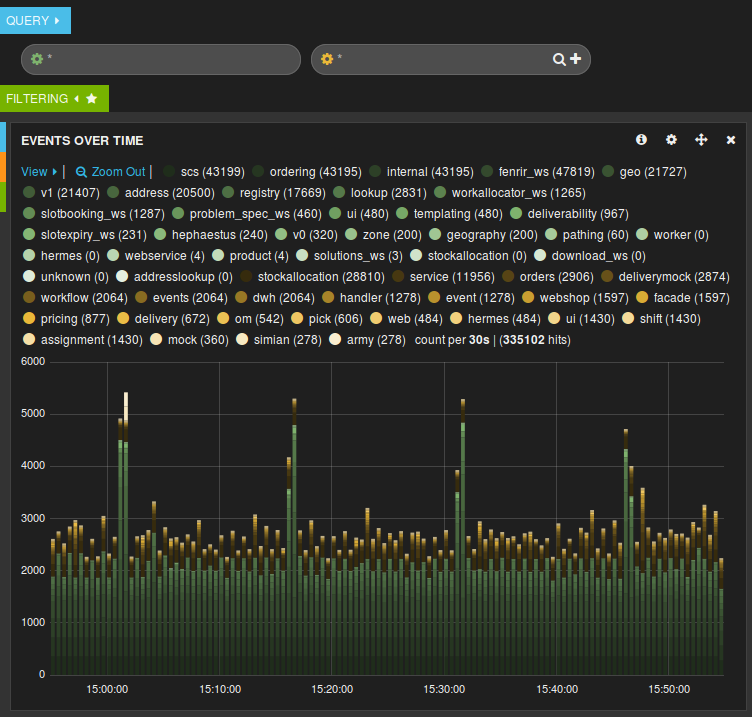Click the handler (1278) legend label
The image size is (752, 717).
(380, 298)
